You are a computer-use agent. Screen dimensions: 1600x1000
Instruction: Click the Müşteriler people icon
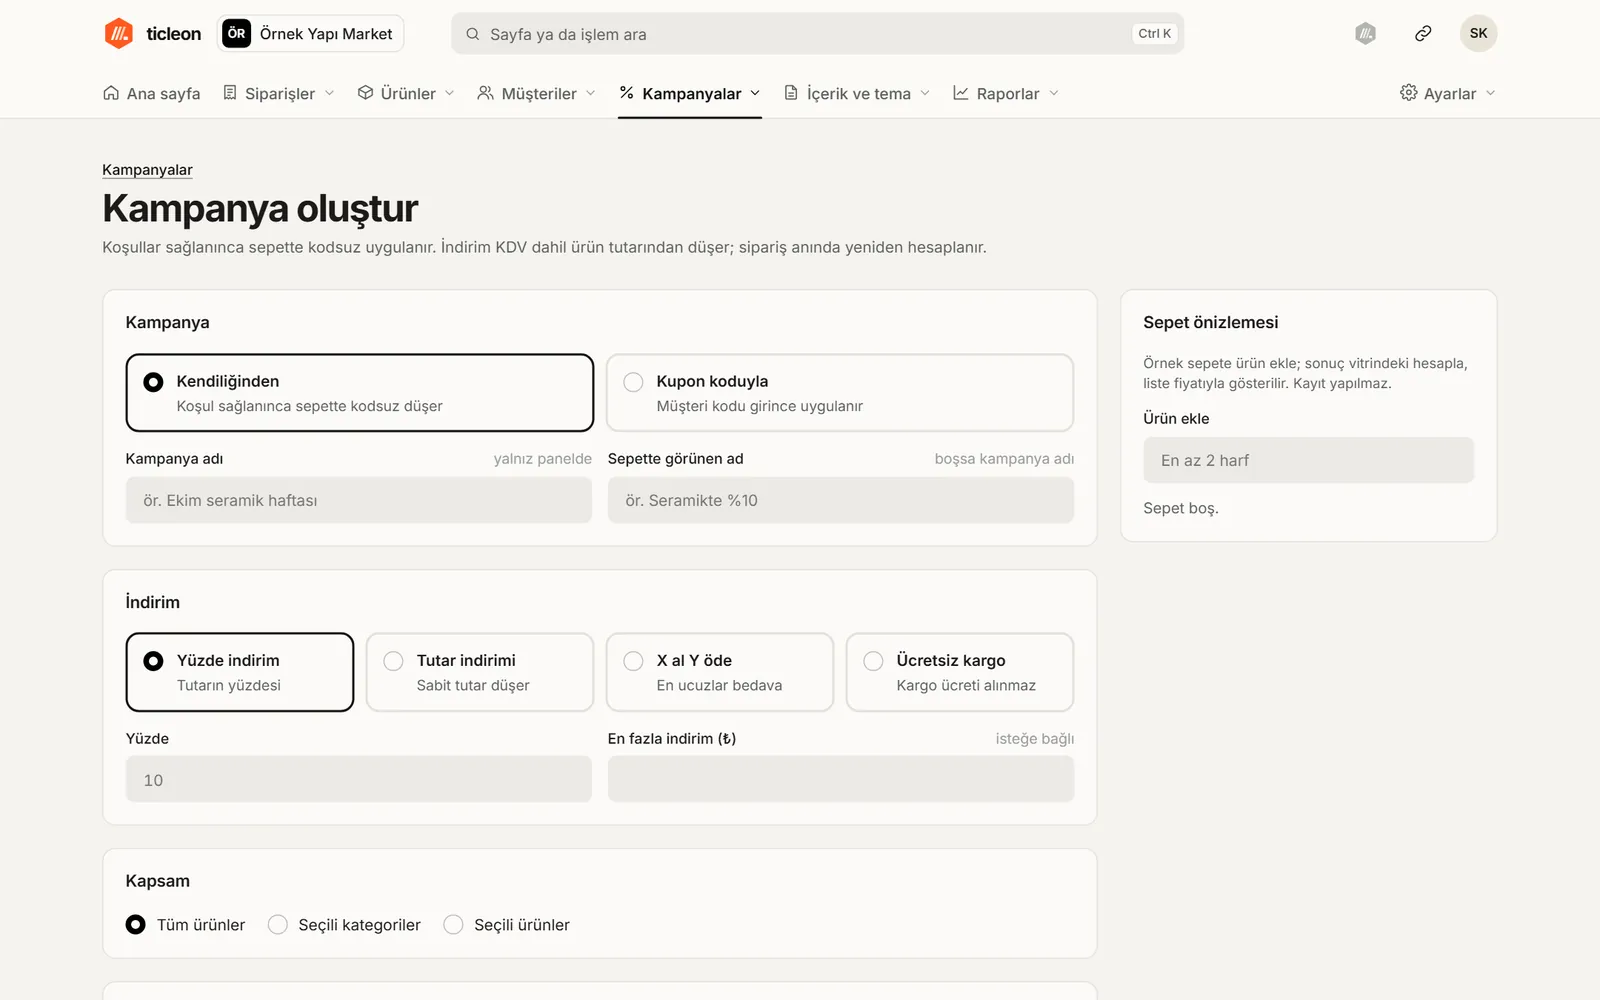click(485, 93)
